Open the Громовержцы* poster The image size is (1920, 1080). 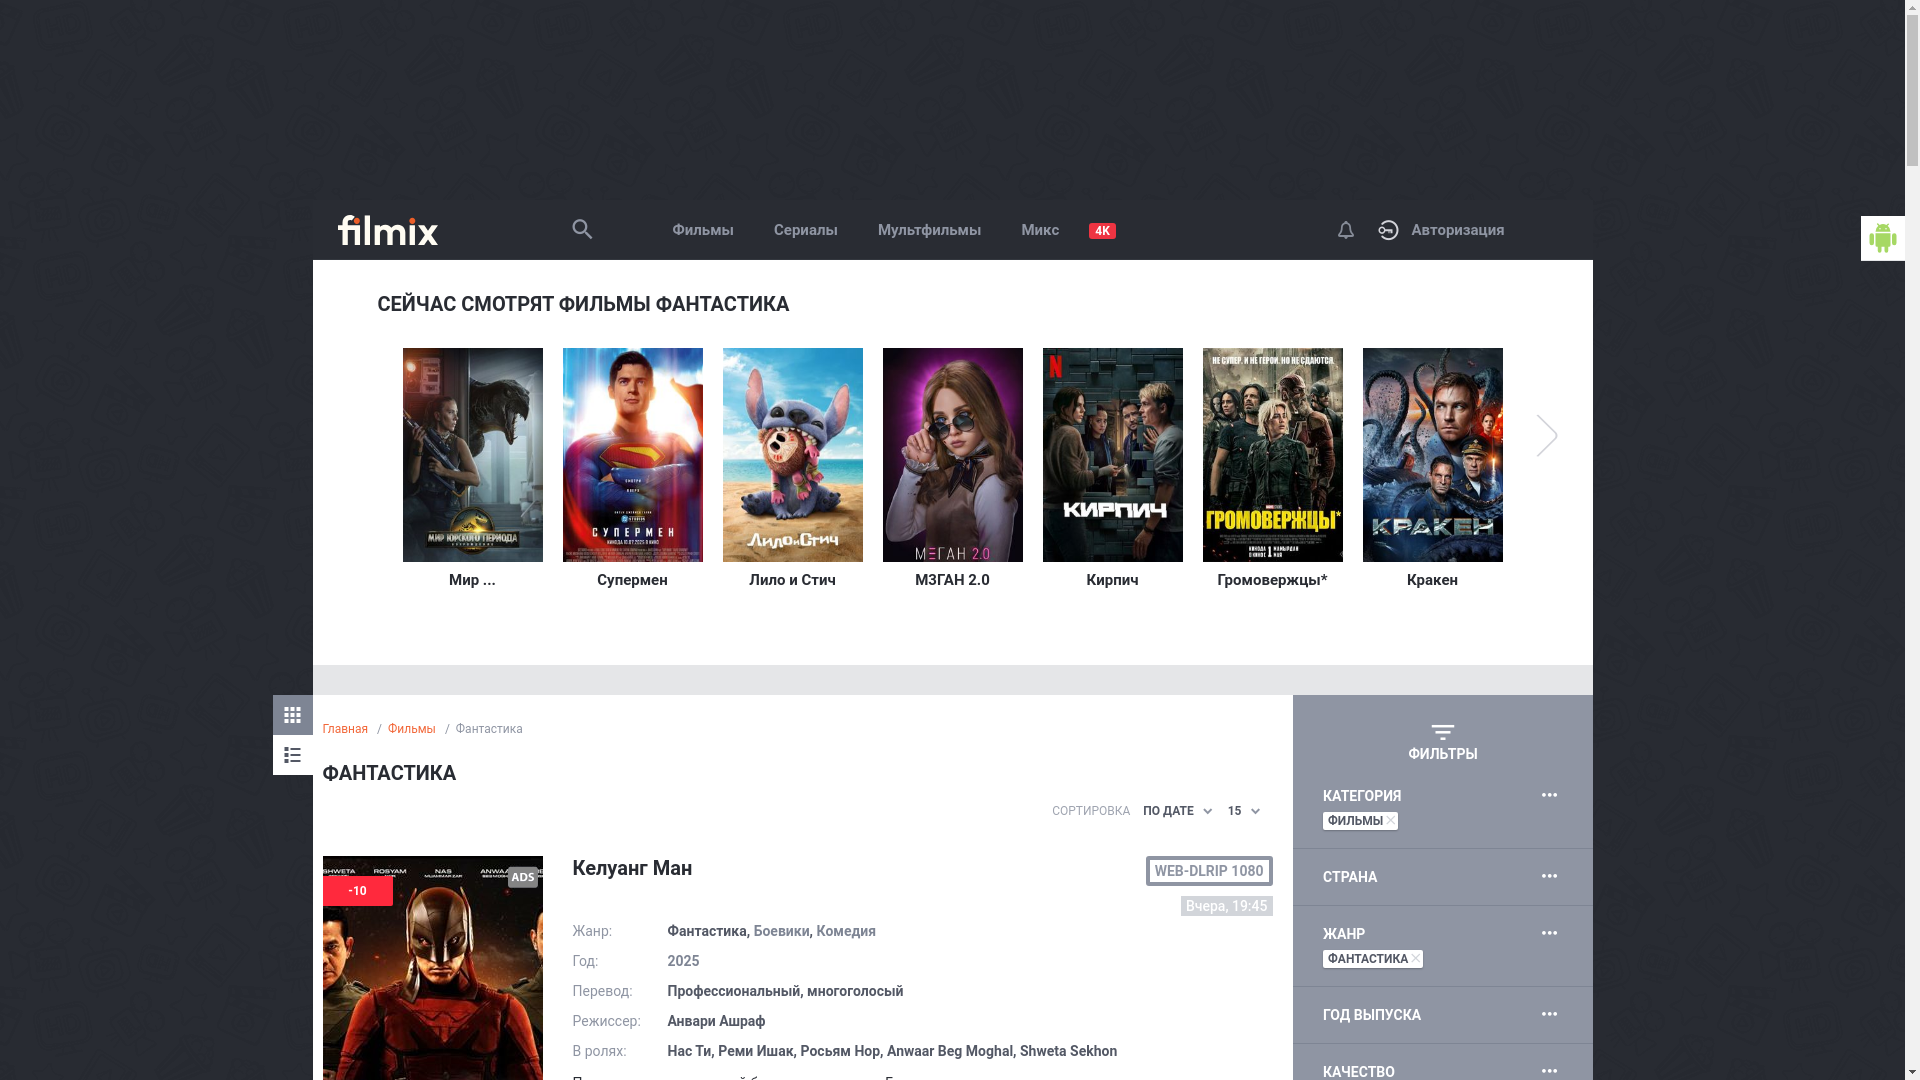(1272, 455)
